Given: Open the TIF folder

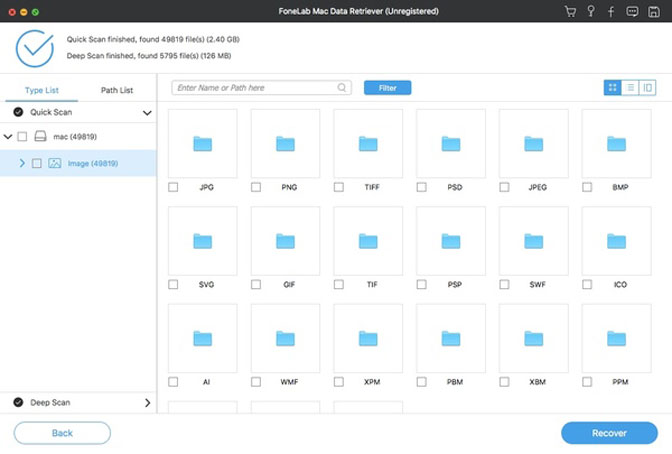Looking at the screenshot, I should pos(368,241).
